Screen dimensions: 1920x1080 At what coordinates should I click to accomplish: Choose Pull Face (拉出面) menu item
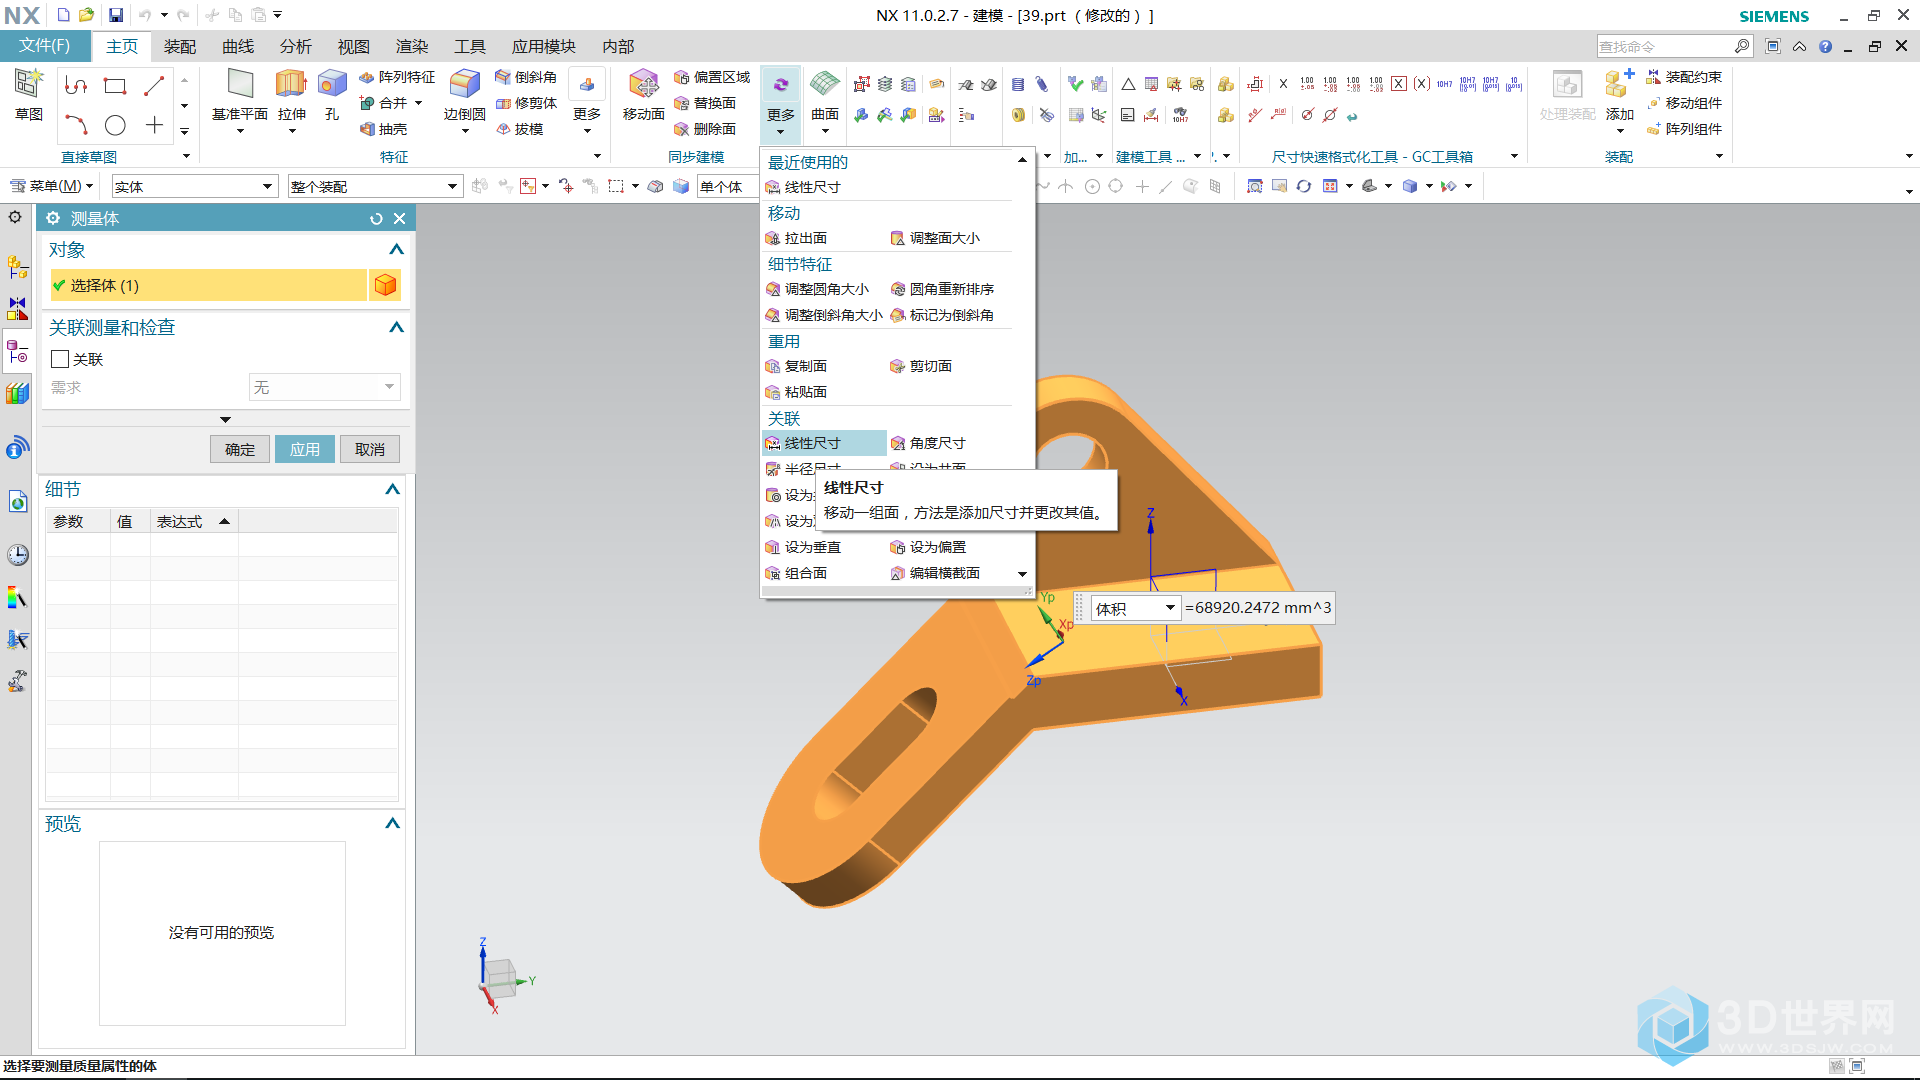(x=797, y=238)
